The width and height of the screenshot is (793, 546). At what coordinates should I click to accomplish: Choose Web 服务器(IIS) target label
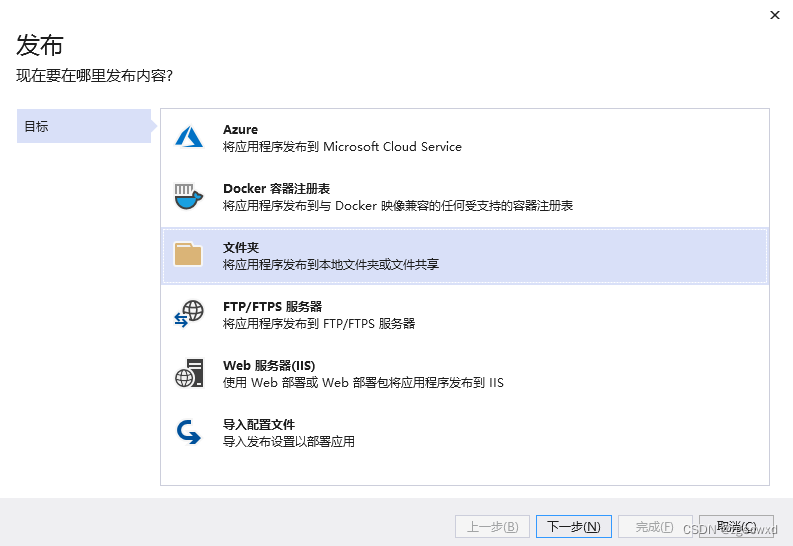(269, 366)
